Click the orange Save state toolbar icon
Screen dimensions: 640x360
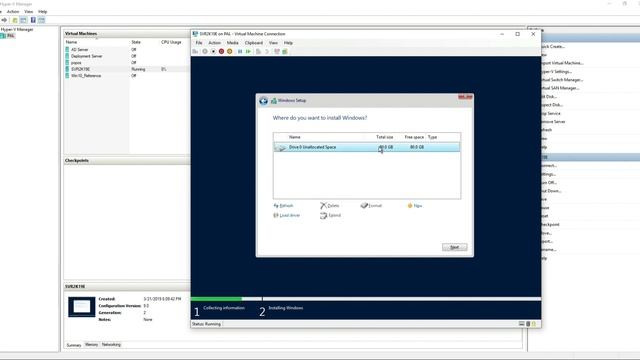pyautogui.click(x=229, y=51)
